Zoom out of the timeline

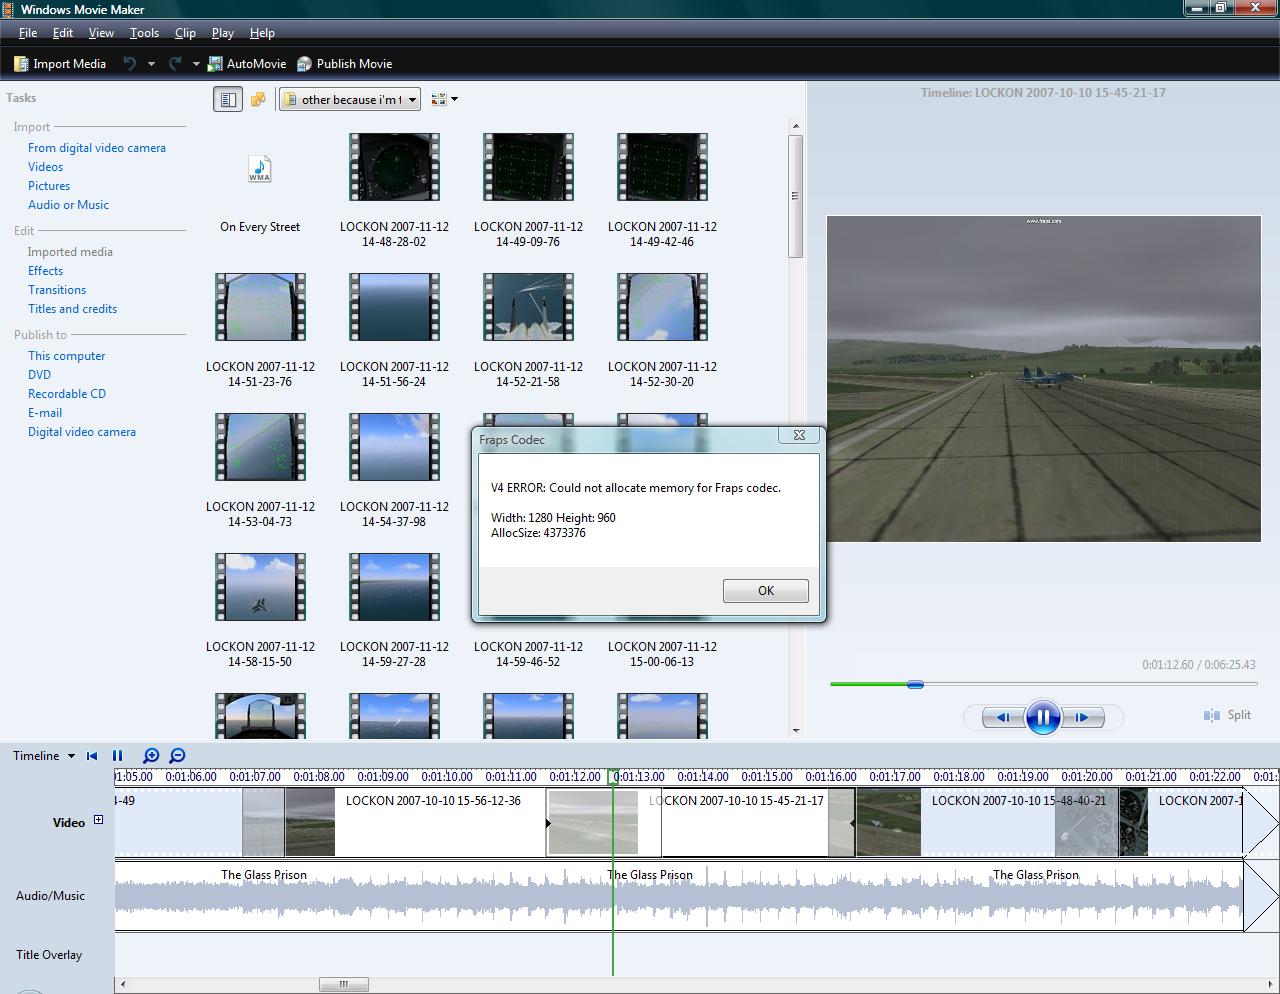(177, 755)
